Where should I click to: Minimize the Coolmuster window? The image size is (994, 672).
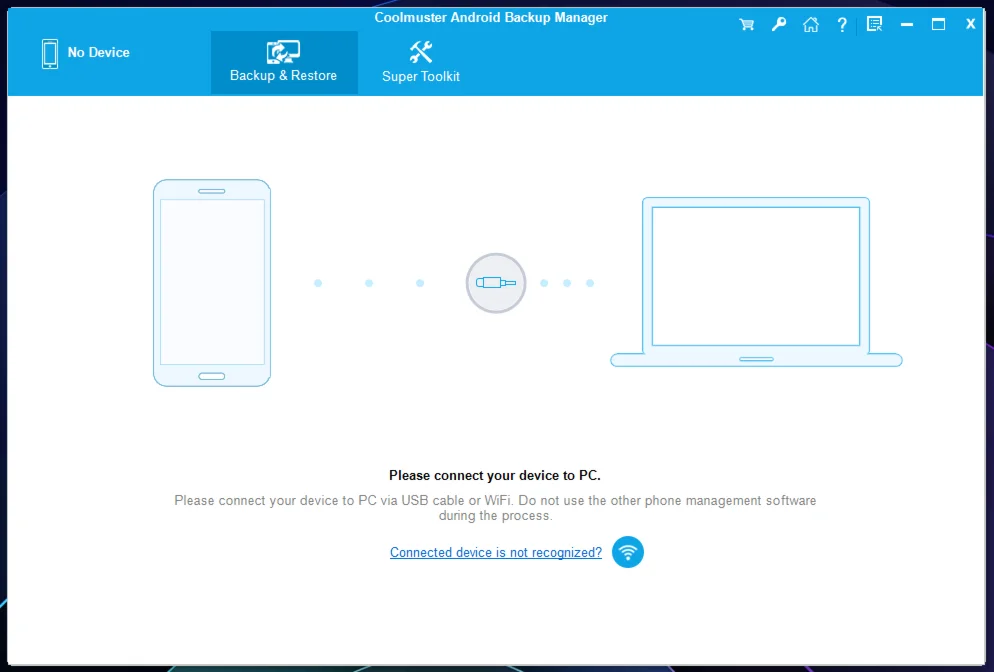[x=907, y=25]
